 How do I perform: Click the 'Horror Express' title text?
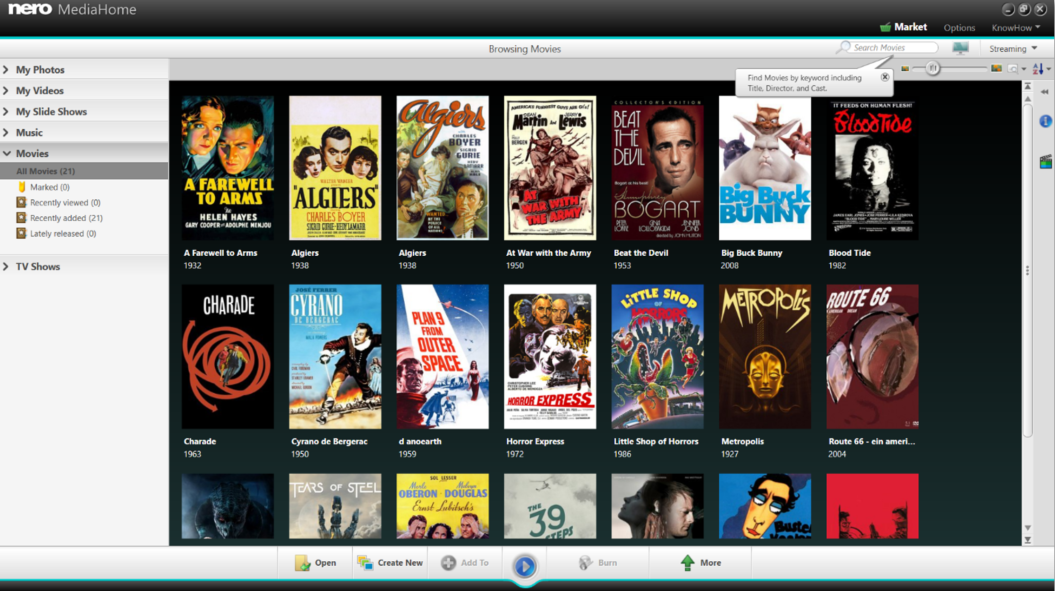coord(535,442)
